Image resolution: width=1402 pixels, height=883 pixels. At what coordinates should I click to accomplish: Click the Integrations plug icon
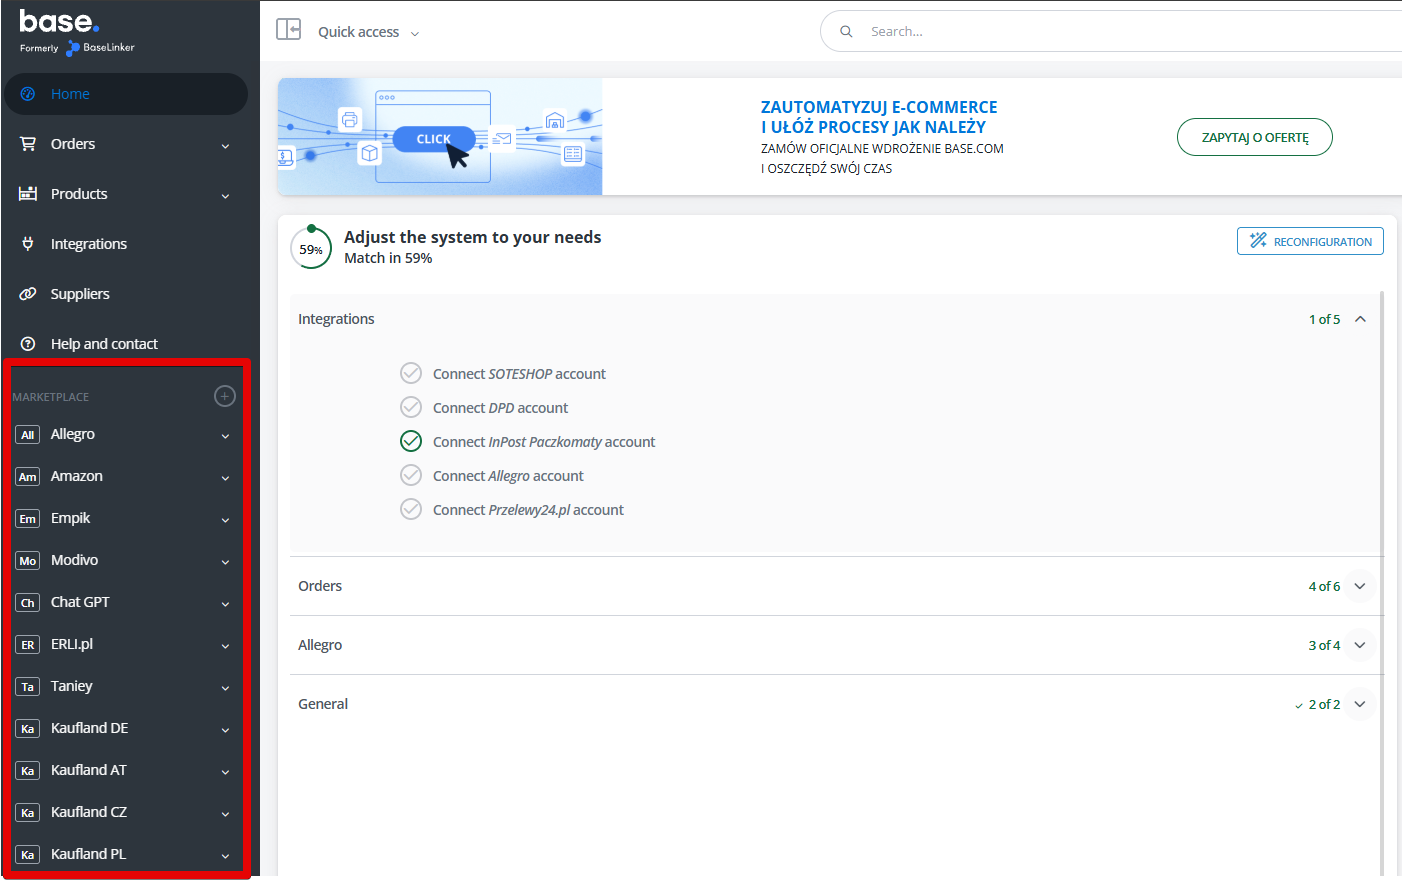pos(28,244)
